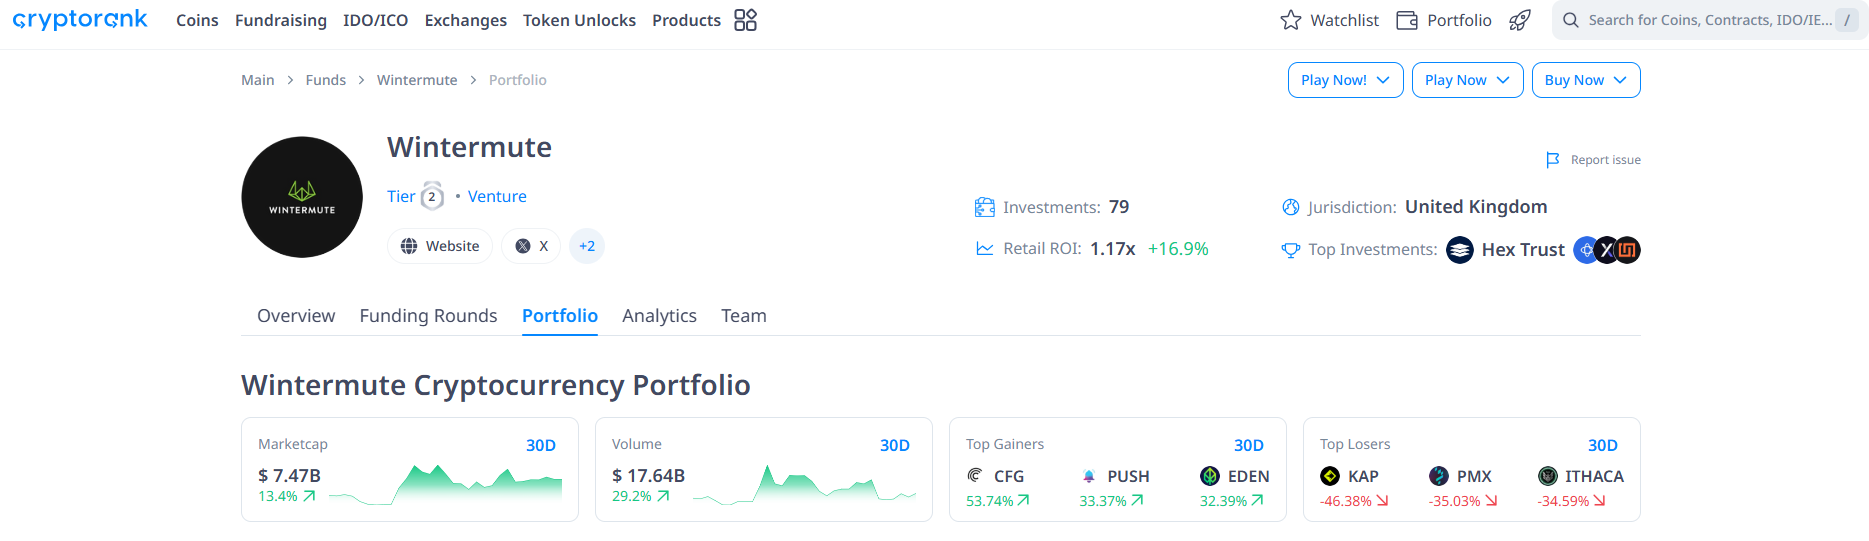The image size is (1869, 541).
Task: Change Volume 30D period selector
Action: click(x=895, y=445)
